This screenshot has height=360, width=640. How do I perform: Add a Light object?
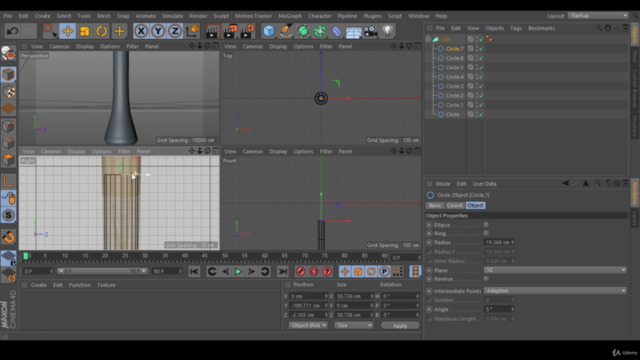point(387,31)
